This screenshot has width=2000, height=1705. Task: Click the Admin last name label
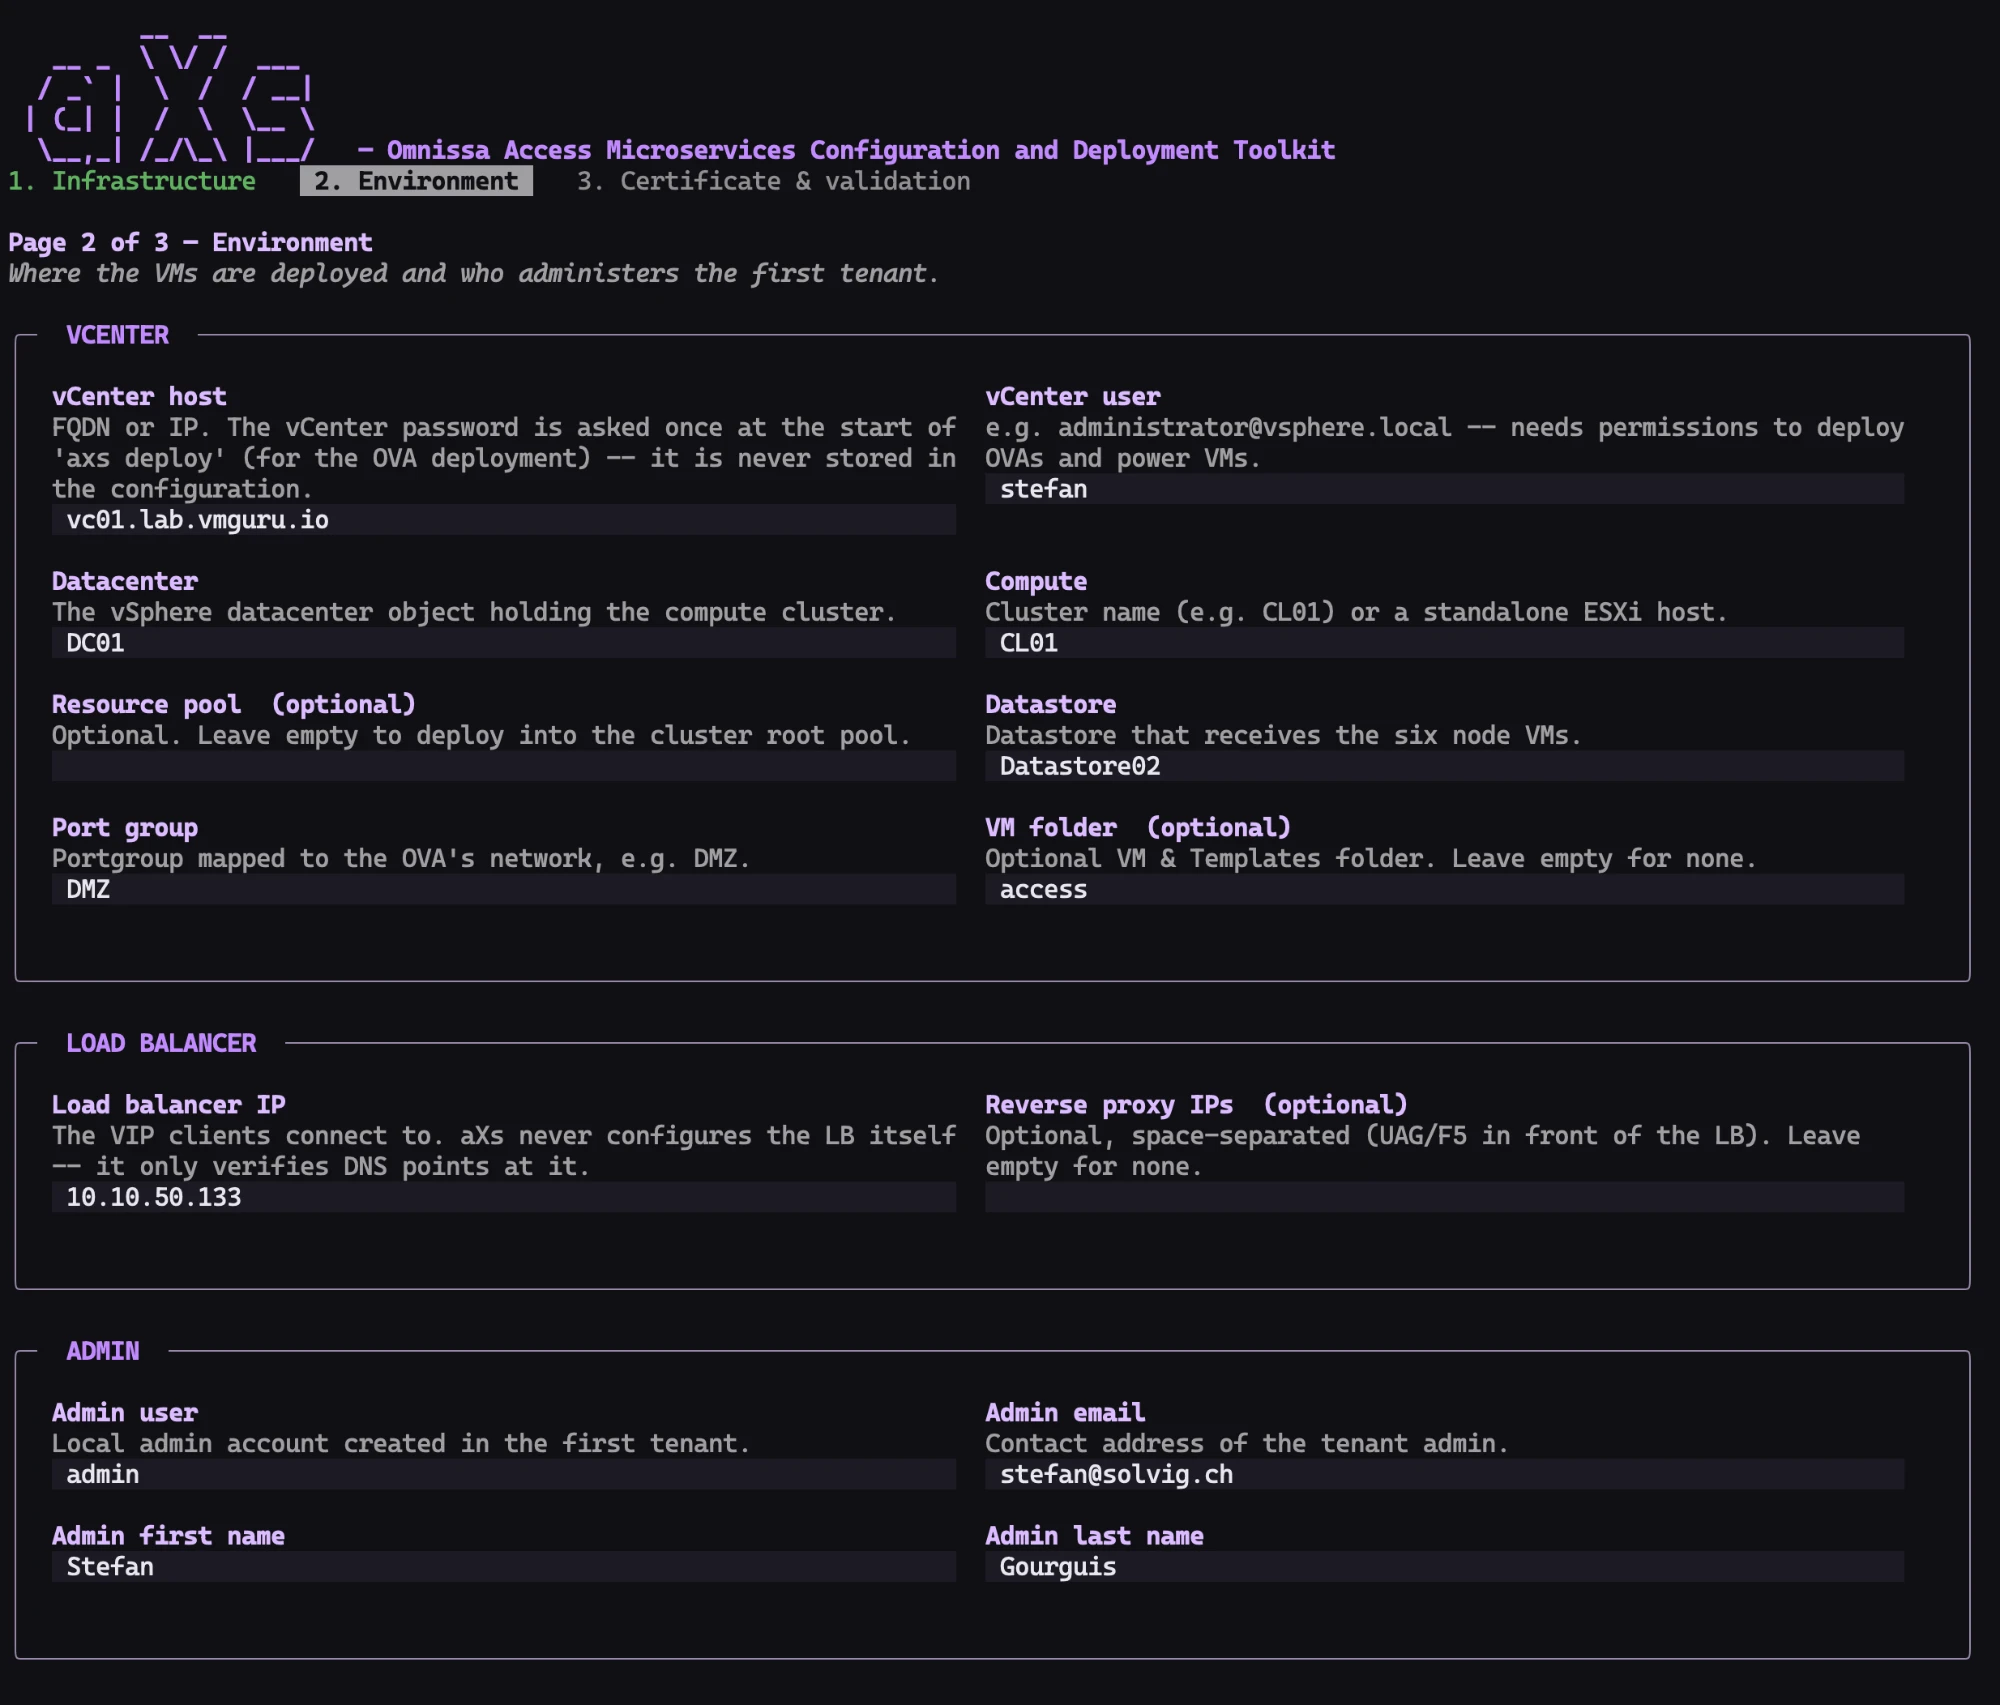click(x=1095, y=1536)
